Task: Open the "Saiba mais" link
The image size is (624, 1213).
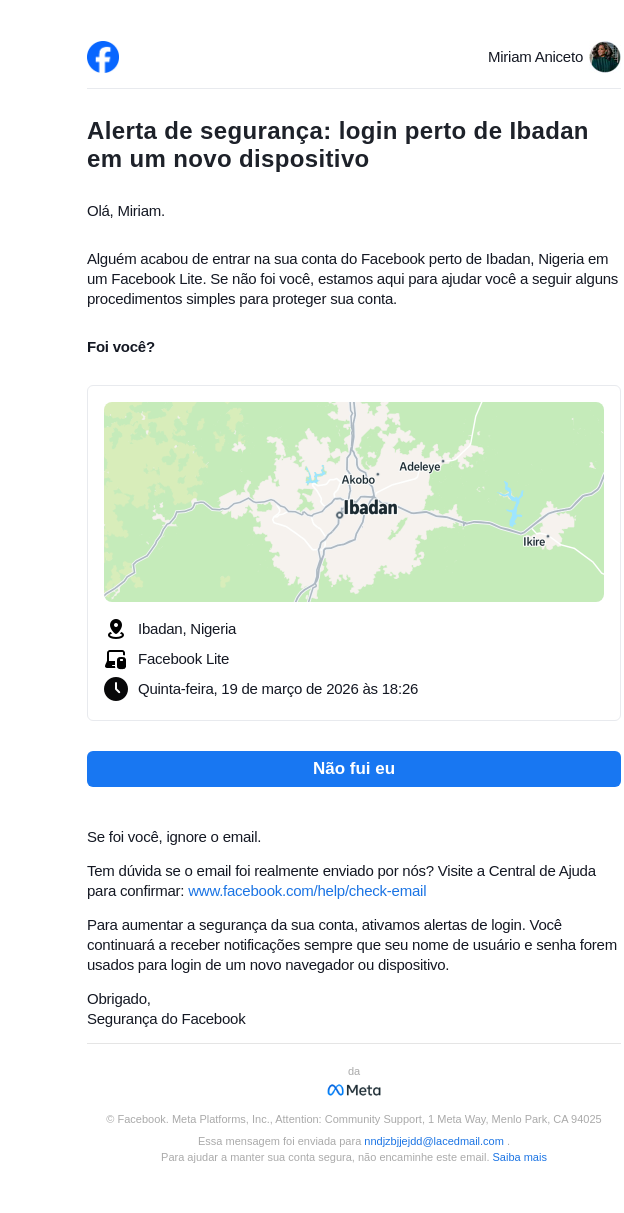Action: [x=519, y=1157]
